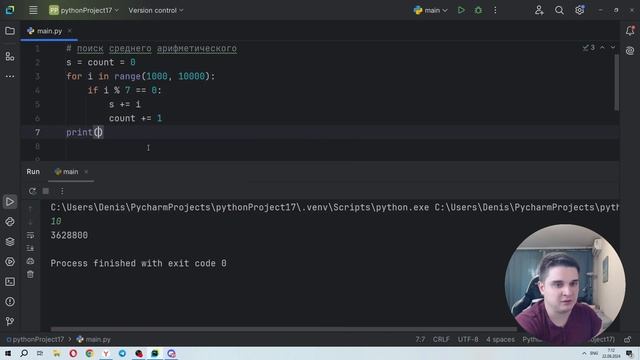Viewport: 640px width, 360px height.
Task: Click the console horizontal scrollbar
Action: (x=283, y=329)
